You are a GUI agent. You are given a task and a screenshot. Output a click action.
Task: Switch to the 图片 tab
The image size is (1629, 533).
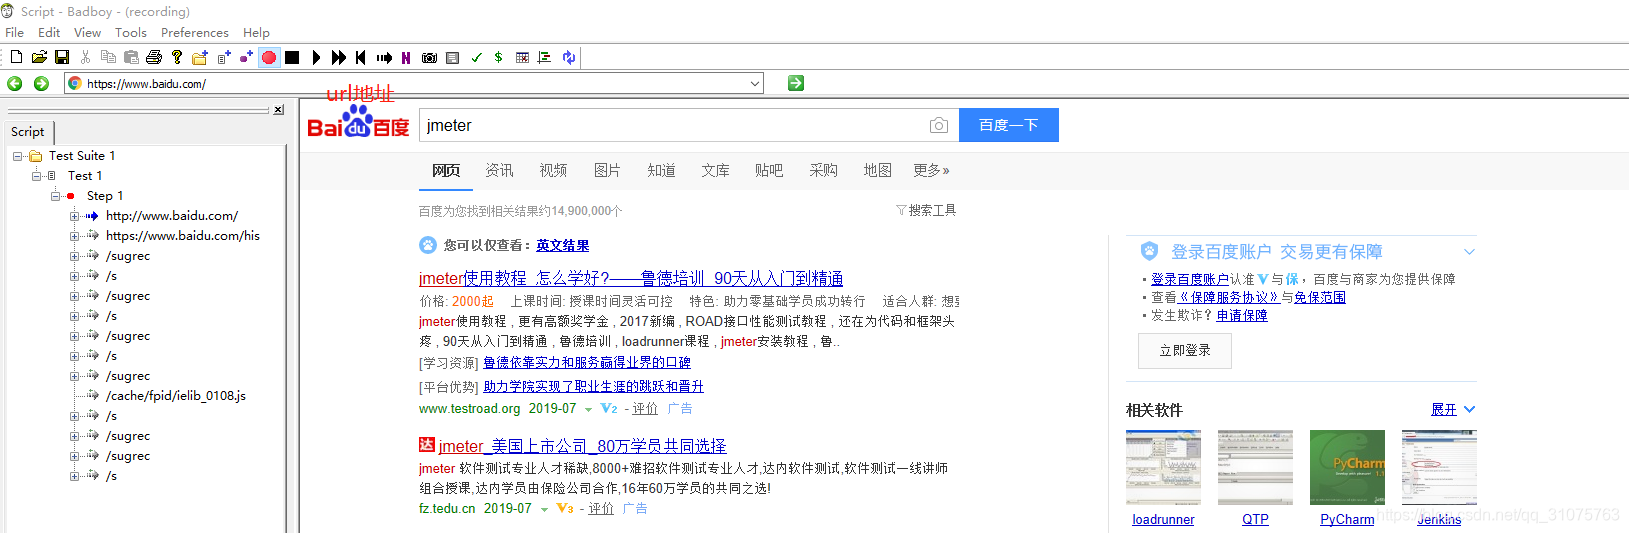click(607, 171)
